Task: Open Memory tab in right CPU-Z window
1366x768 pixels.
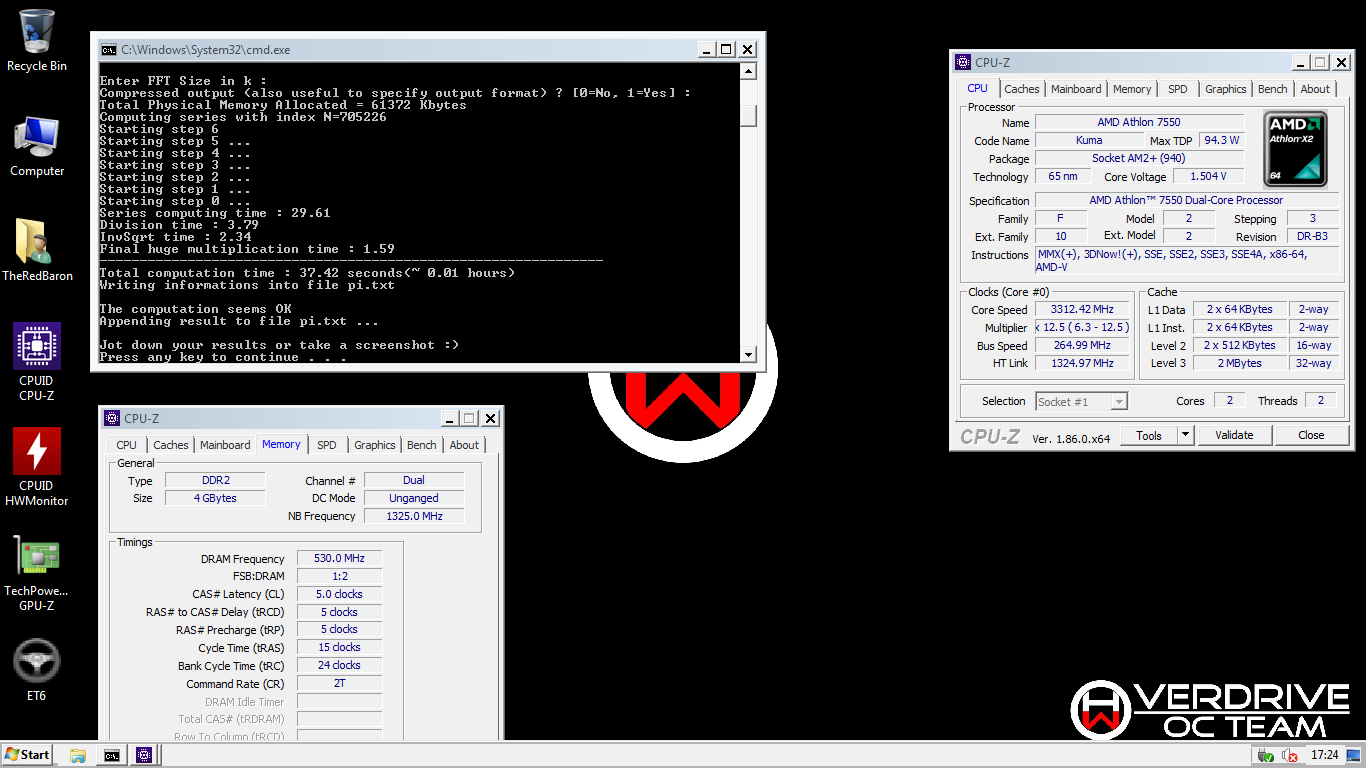Action: (1132, 89)
